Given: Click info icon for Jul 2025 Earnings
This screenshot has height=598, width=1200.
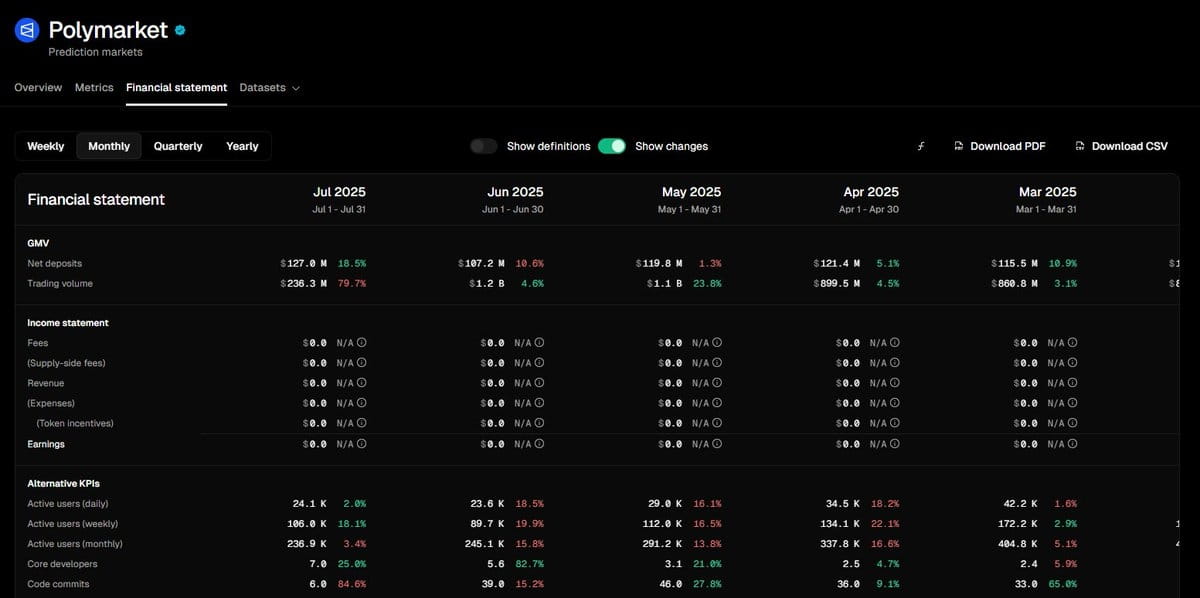Looking at the screenshot, I should click(x=362, y=444).
